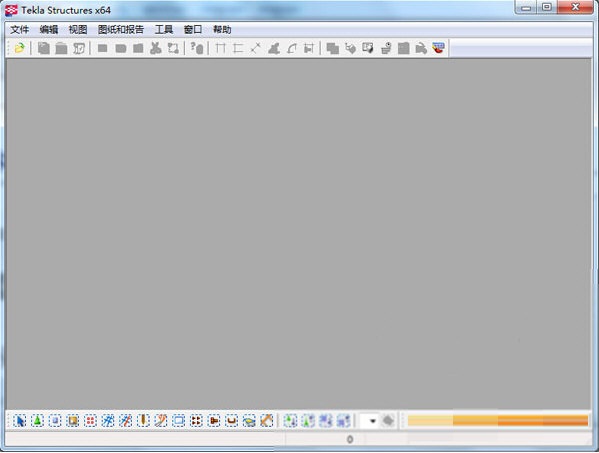Click the Tekla Structures logo in title bar
The height and width of the screenshot is (453, 599).
click(x=11, y=10)
